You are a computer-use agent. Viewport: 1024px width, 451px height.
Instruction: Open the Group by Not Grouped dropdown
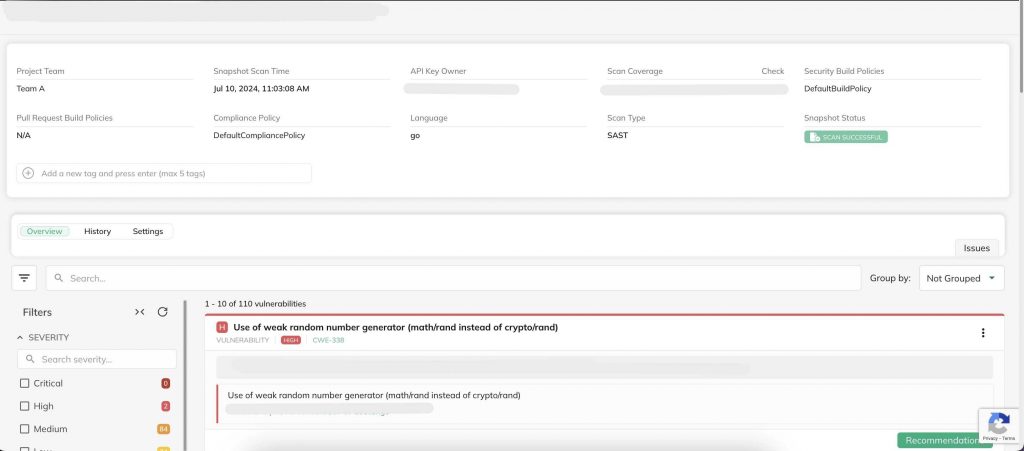click(x=961, y=278)
